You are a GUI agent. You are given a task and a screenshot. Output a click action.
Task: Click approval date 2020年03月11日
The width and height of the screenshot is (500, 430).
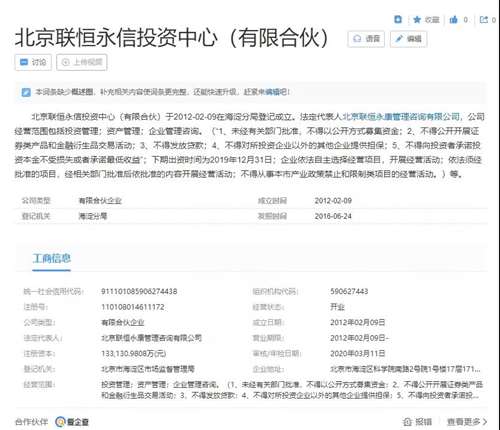pos(358,353)
